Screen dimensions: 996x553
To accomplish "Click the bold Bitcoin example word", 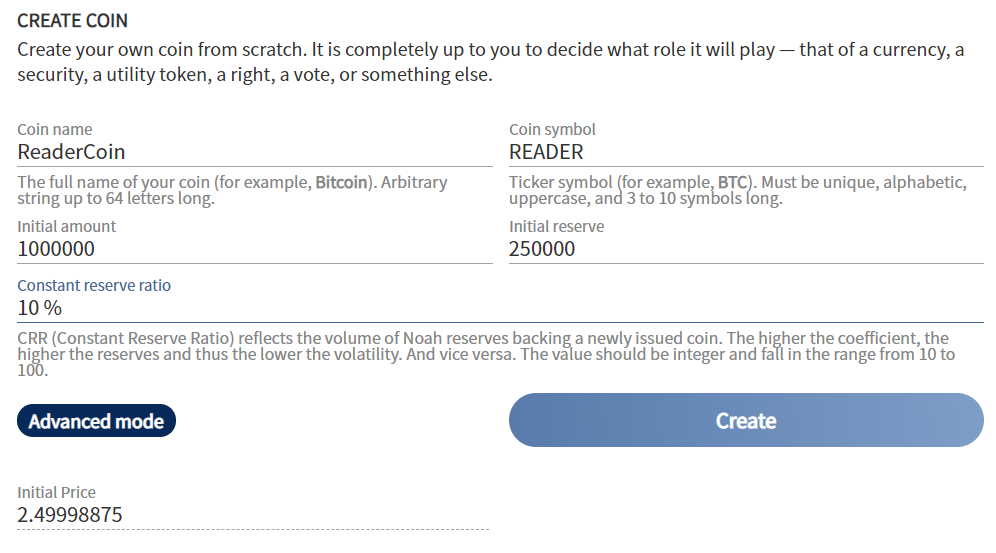I will pyautogui.click(x=341, y=183).
